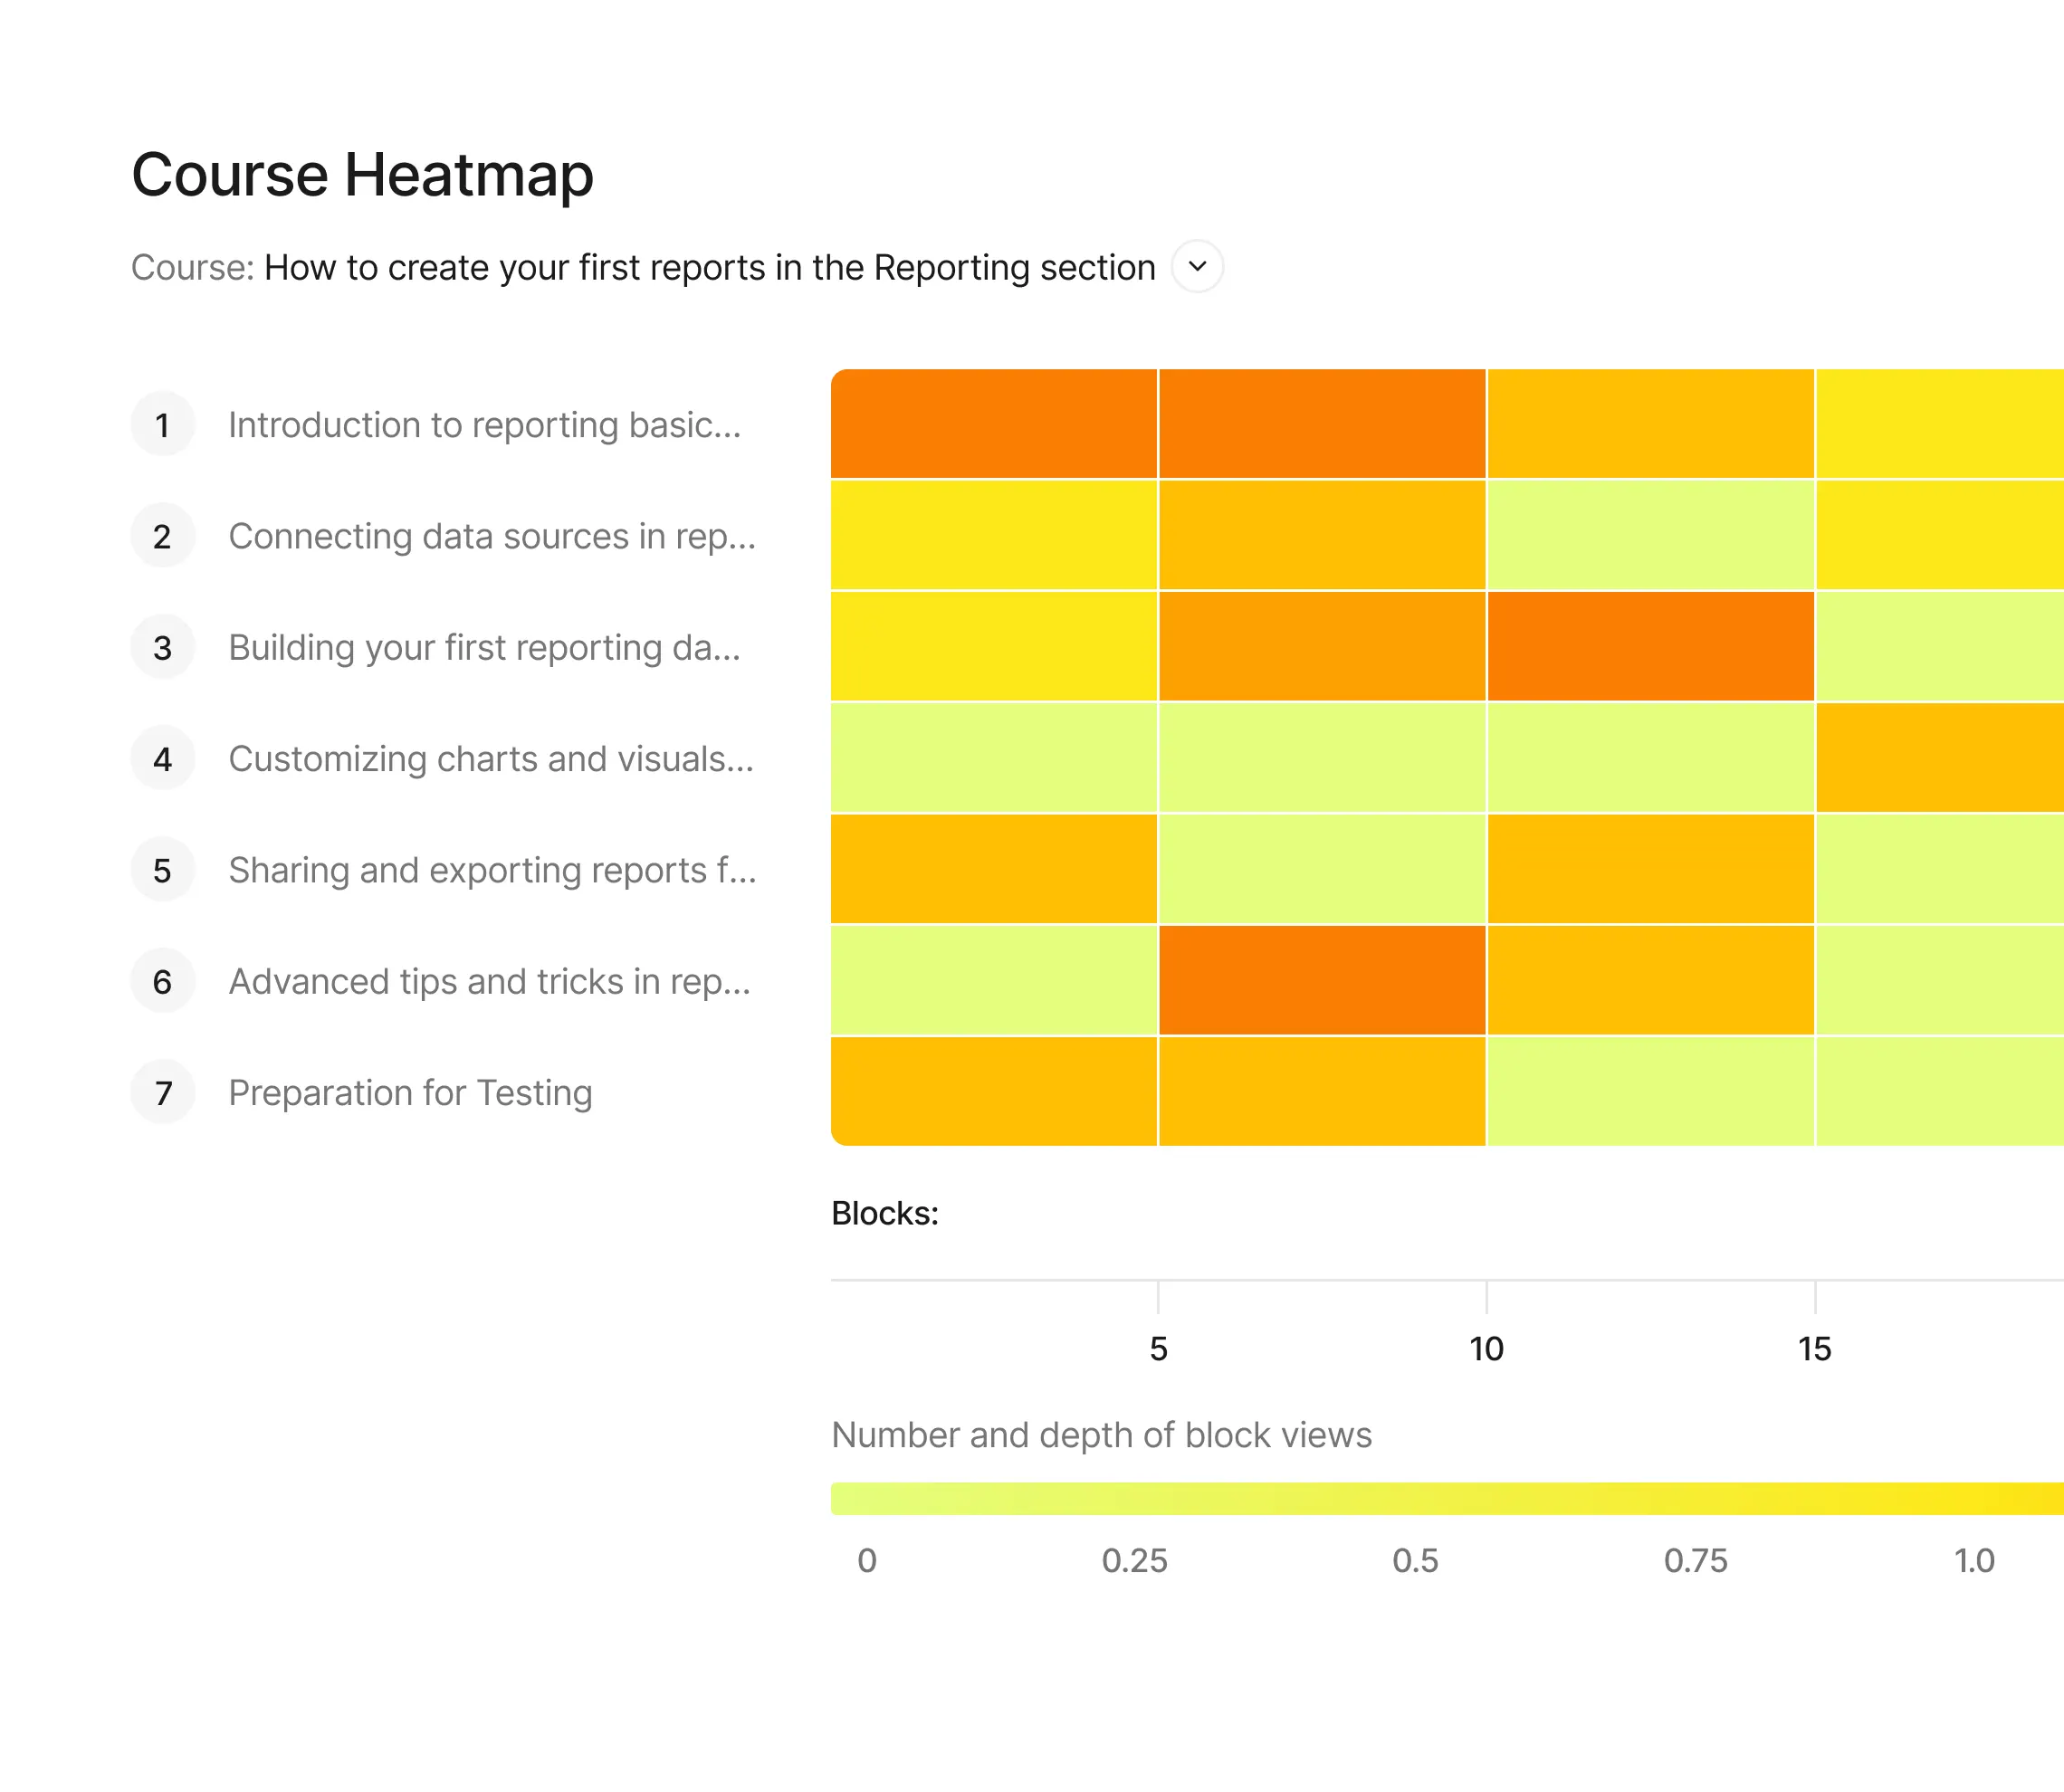Select lesson 1 number badge
The width and height of the screenshot is (2064, 1792).
[x=163, y=425]
